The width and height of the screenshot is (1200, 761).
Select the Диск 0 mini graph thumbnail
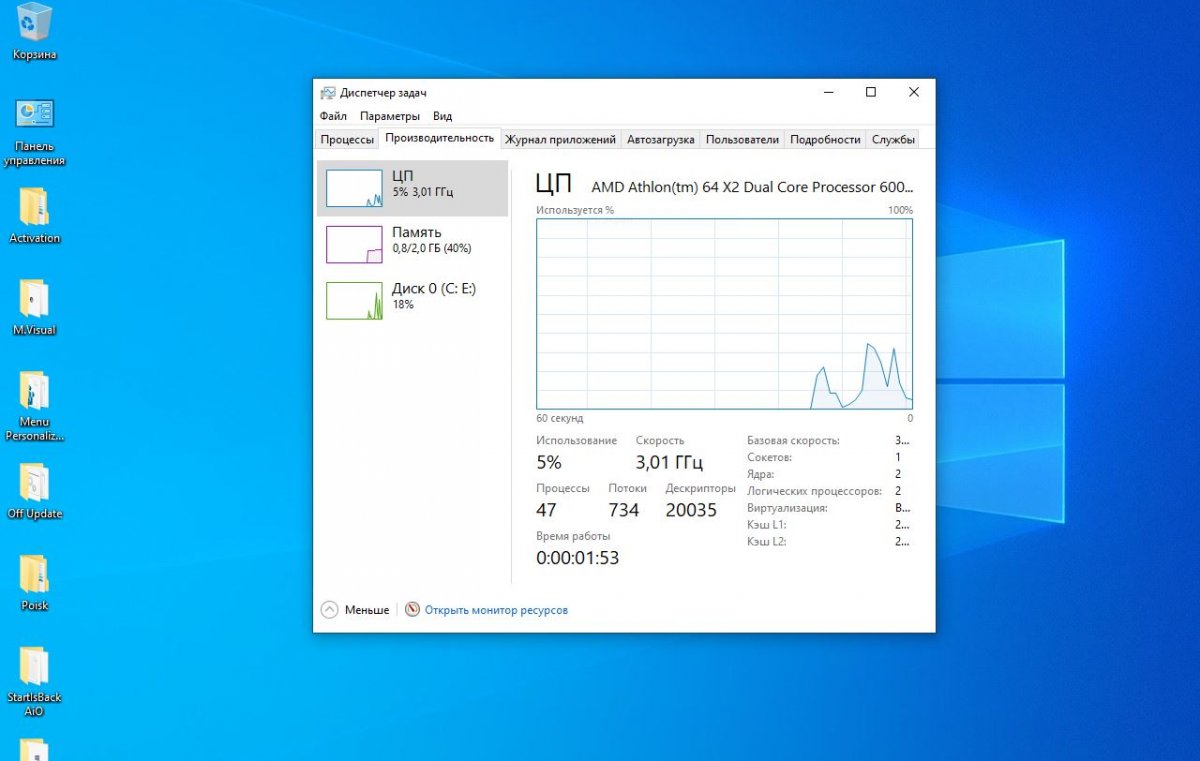(x=354, y=300)
